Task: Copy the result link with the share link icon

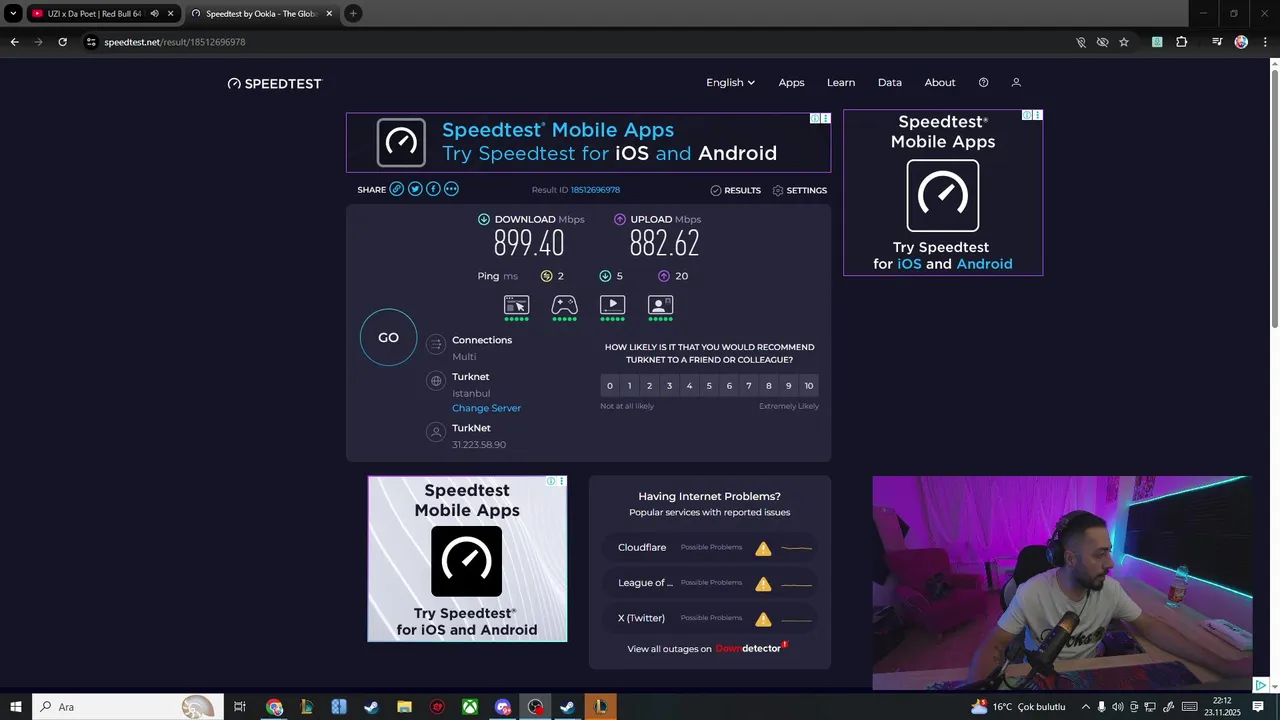Action: coord(397,189)
